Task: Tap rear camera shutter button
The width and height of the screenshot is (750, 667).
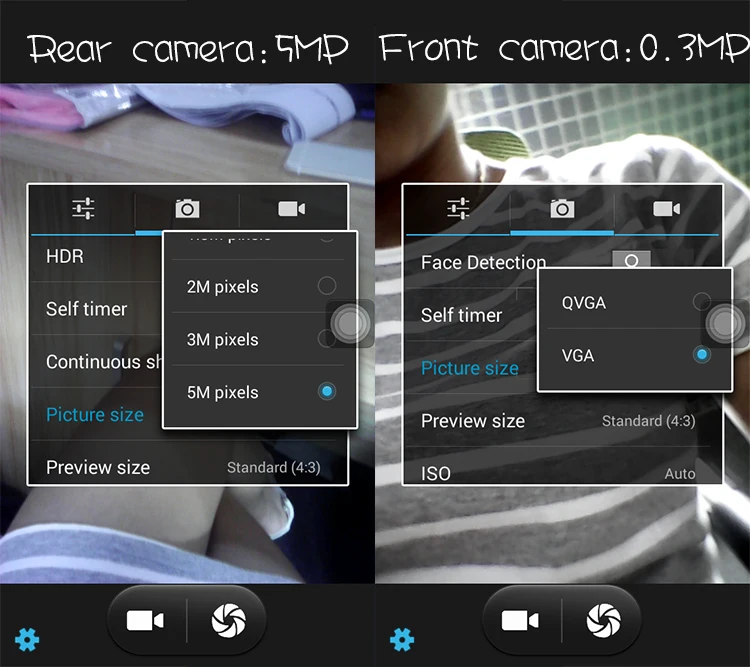Action: (229, 621)
